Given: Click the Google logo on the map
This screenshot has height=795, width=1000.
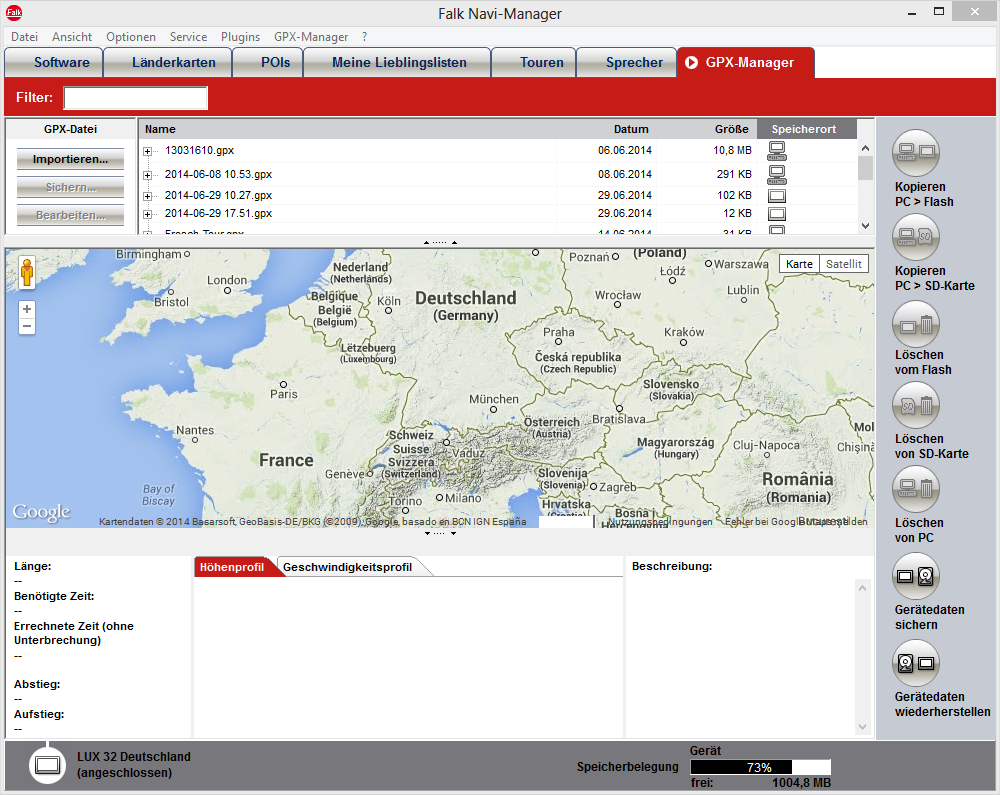Looking at the screenshot, I should point(41,512).
